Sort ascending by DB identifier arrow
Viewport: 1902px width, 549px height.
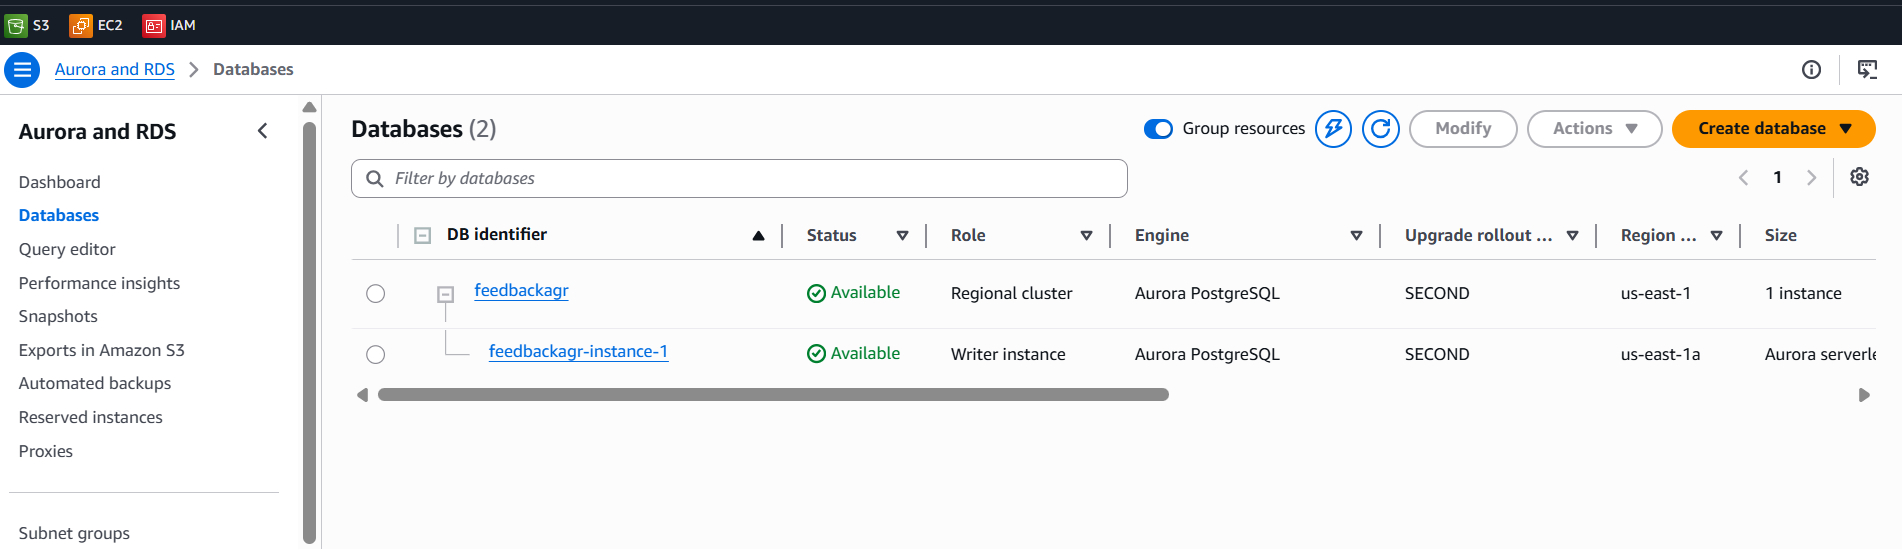(758, 236)
